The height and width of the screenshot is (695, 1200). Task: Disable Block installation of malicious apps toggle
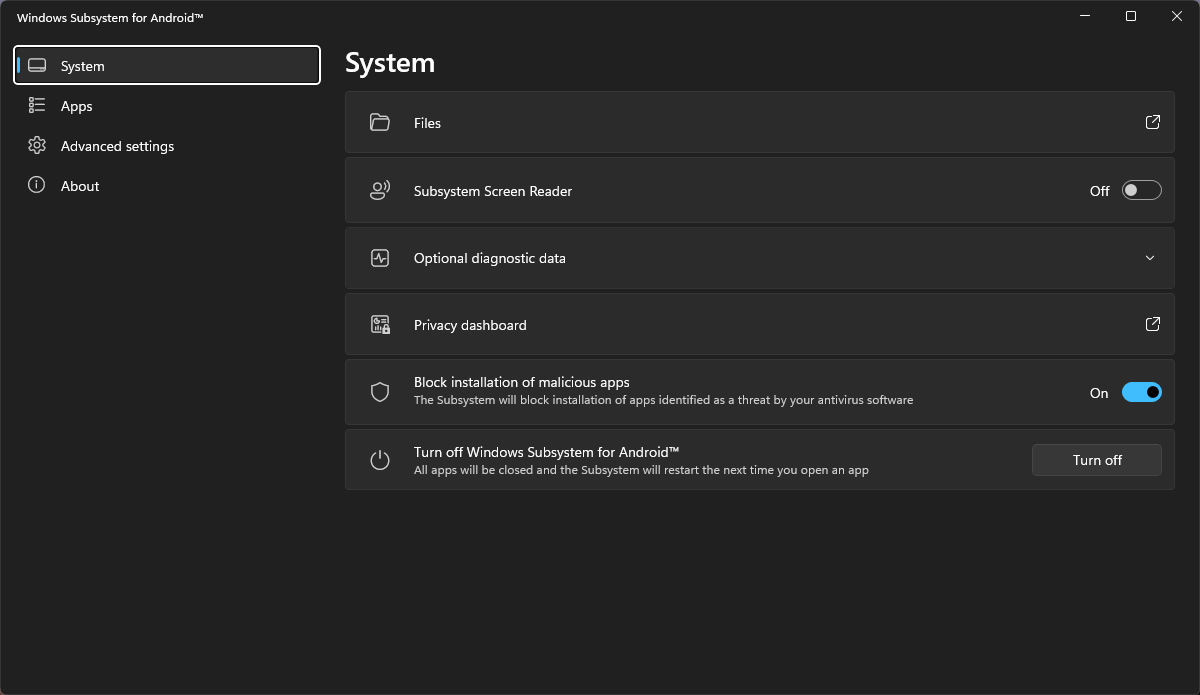coord(1141,393)
